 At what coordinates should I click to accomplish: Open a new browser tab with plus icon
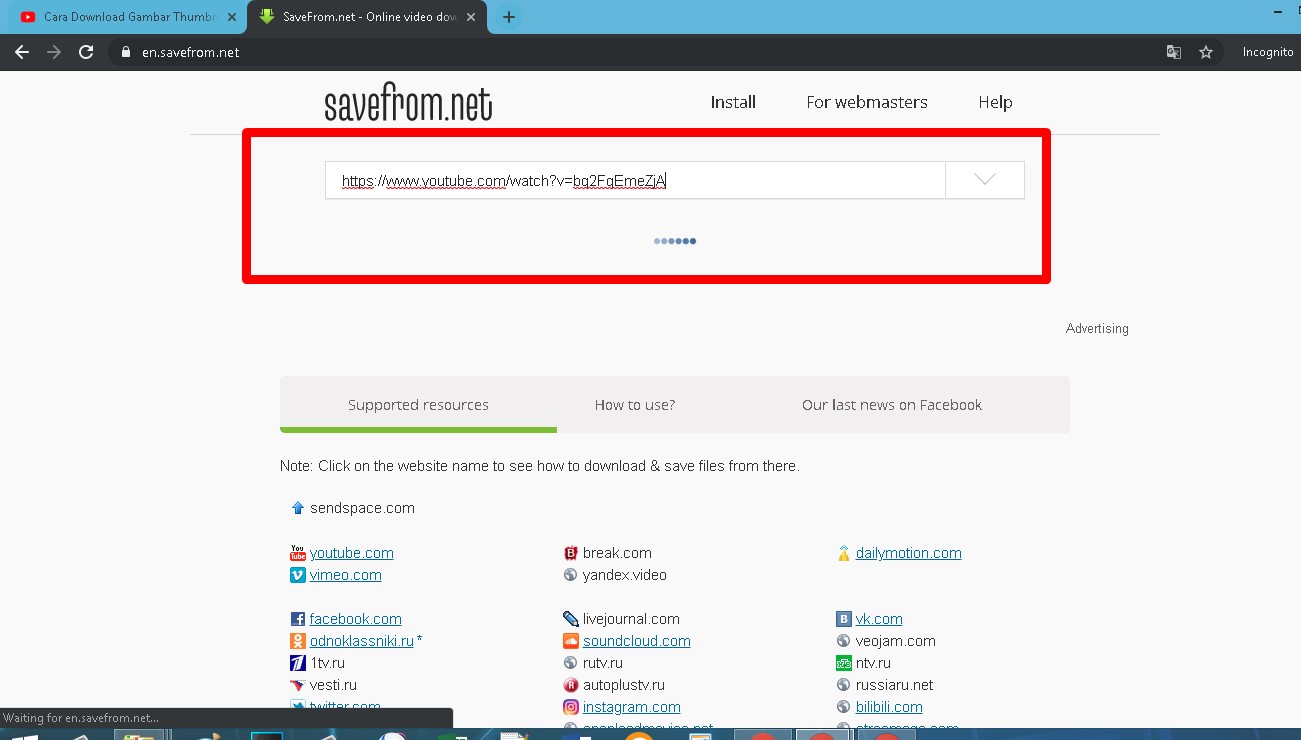click(509, 17)
